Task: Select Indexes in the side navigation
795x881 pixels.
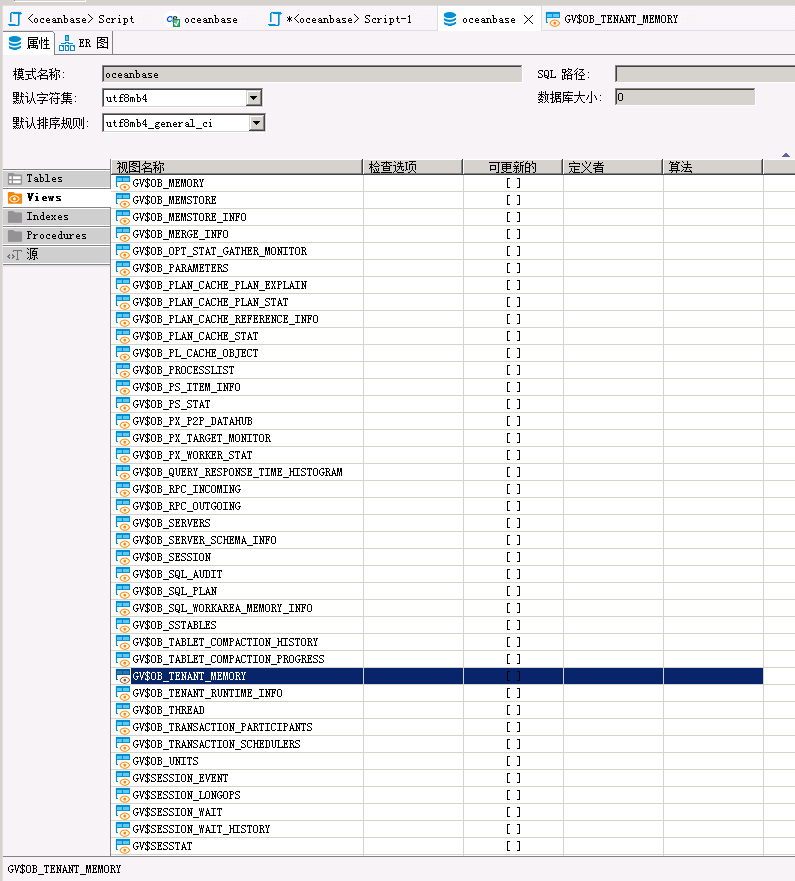Action: (x=57, y=216)
